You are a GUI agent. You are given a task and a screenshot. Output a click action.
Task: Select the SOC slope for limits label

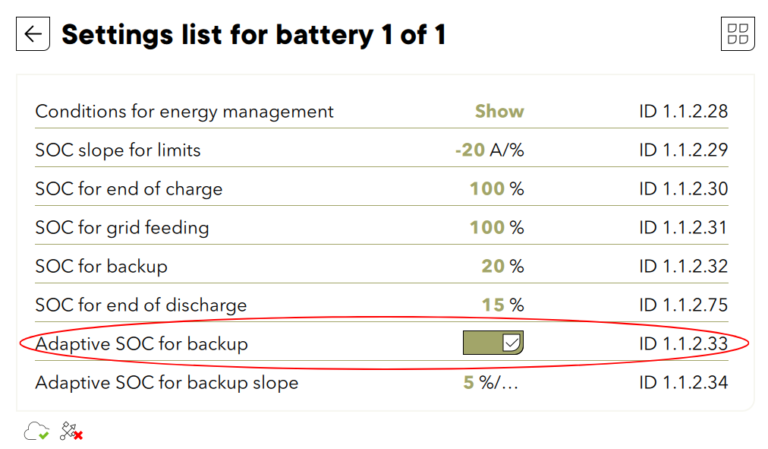tap(118, 150)
